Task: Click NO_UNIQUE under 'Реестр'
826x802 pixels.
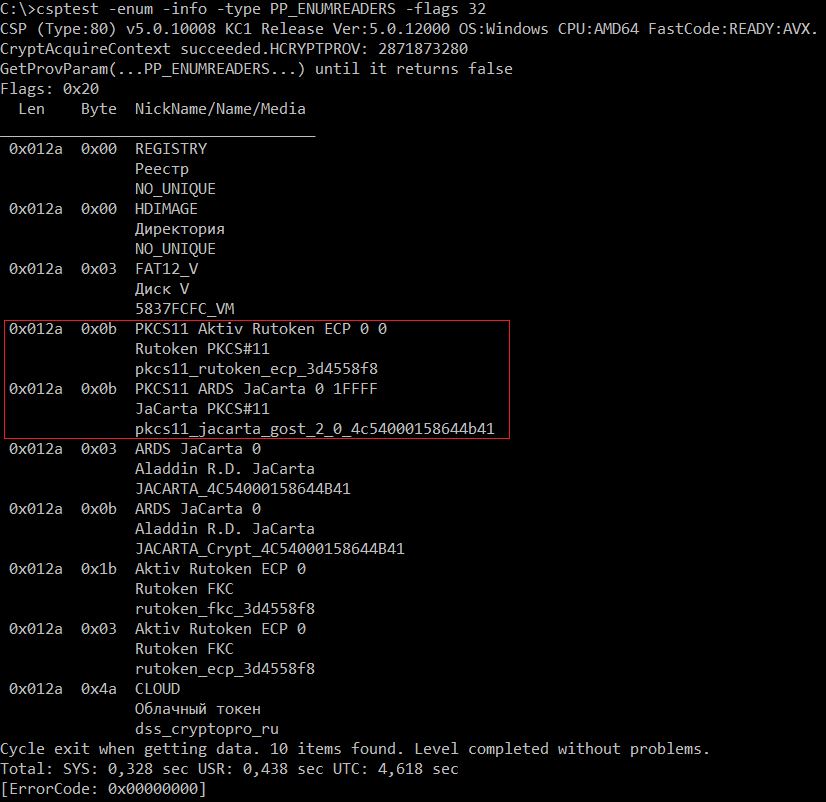Action: [175, 189]
